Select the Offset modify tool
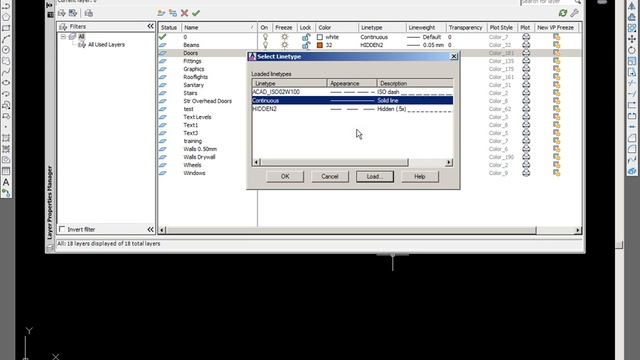The image size is (640, 360). [x=632, y=17]
